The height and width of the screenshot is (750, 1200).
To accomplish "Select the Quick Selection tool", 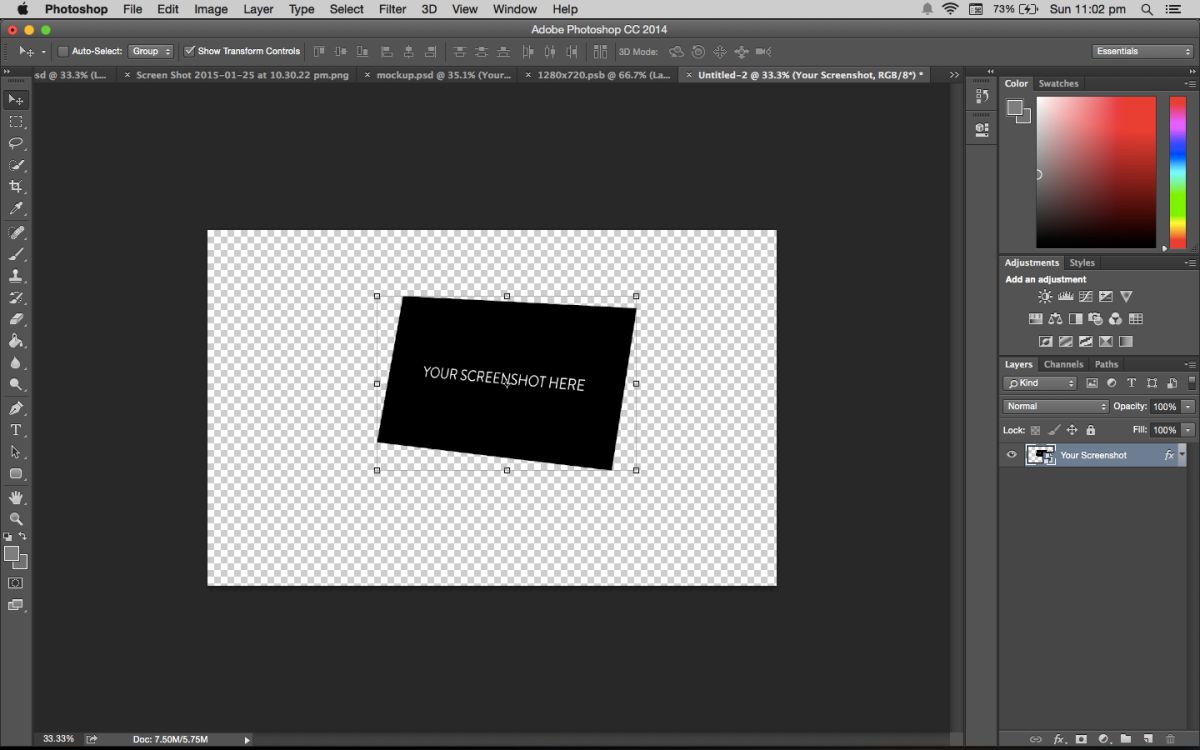I will point(16,165).
